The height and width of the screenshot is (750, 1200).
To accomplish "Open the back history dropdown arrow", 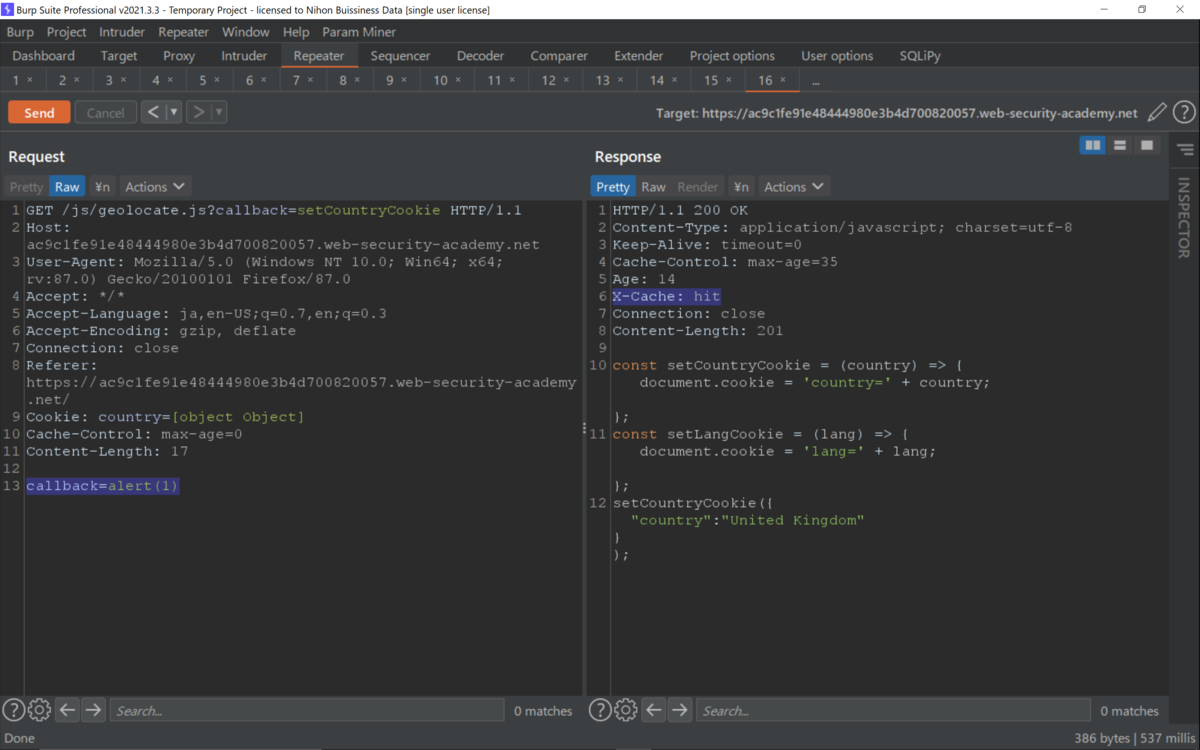I will [x=173, y=112].
